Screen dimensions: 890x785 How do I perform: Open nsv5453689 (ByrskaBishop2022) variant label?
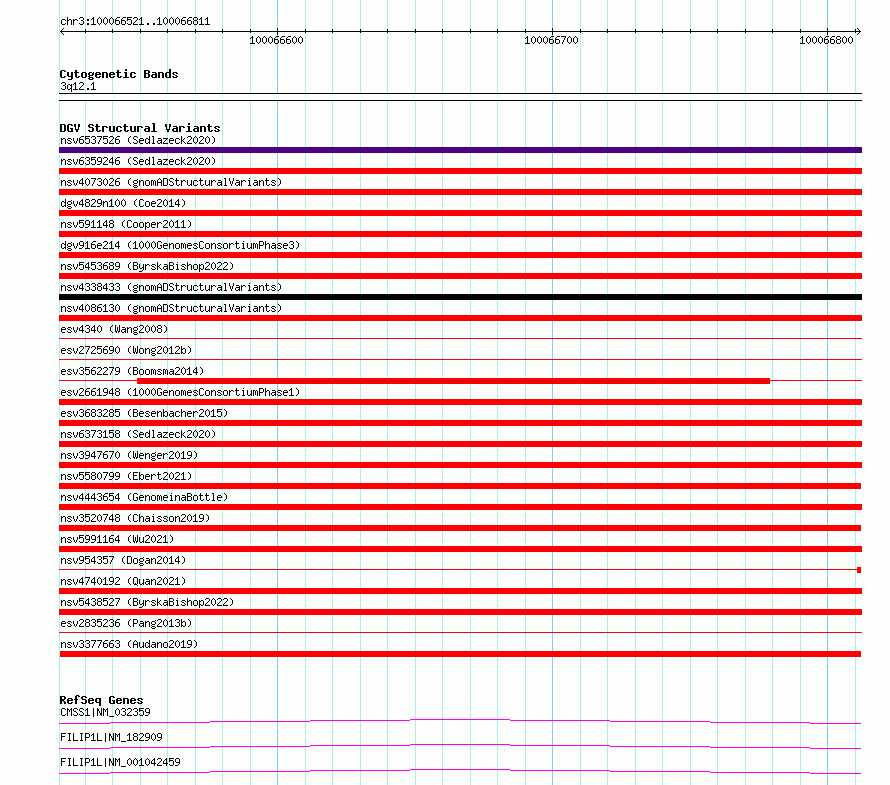click(x=147, y=266)
